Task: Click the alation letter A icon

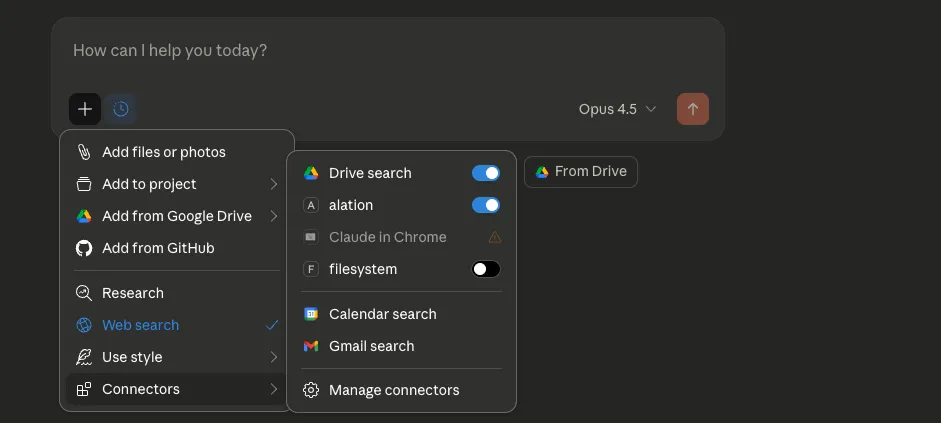Action: pos(311,205)
